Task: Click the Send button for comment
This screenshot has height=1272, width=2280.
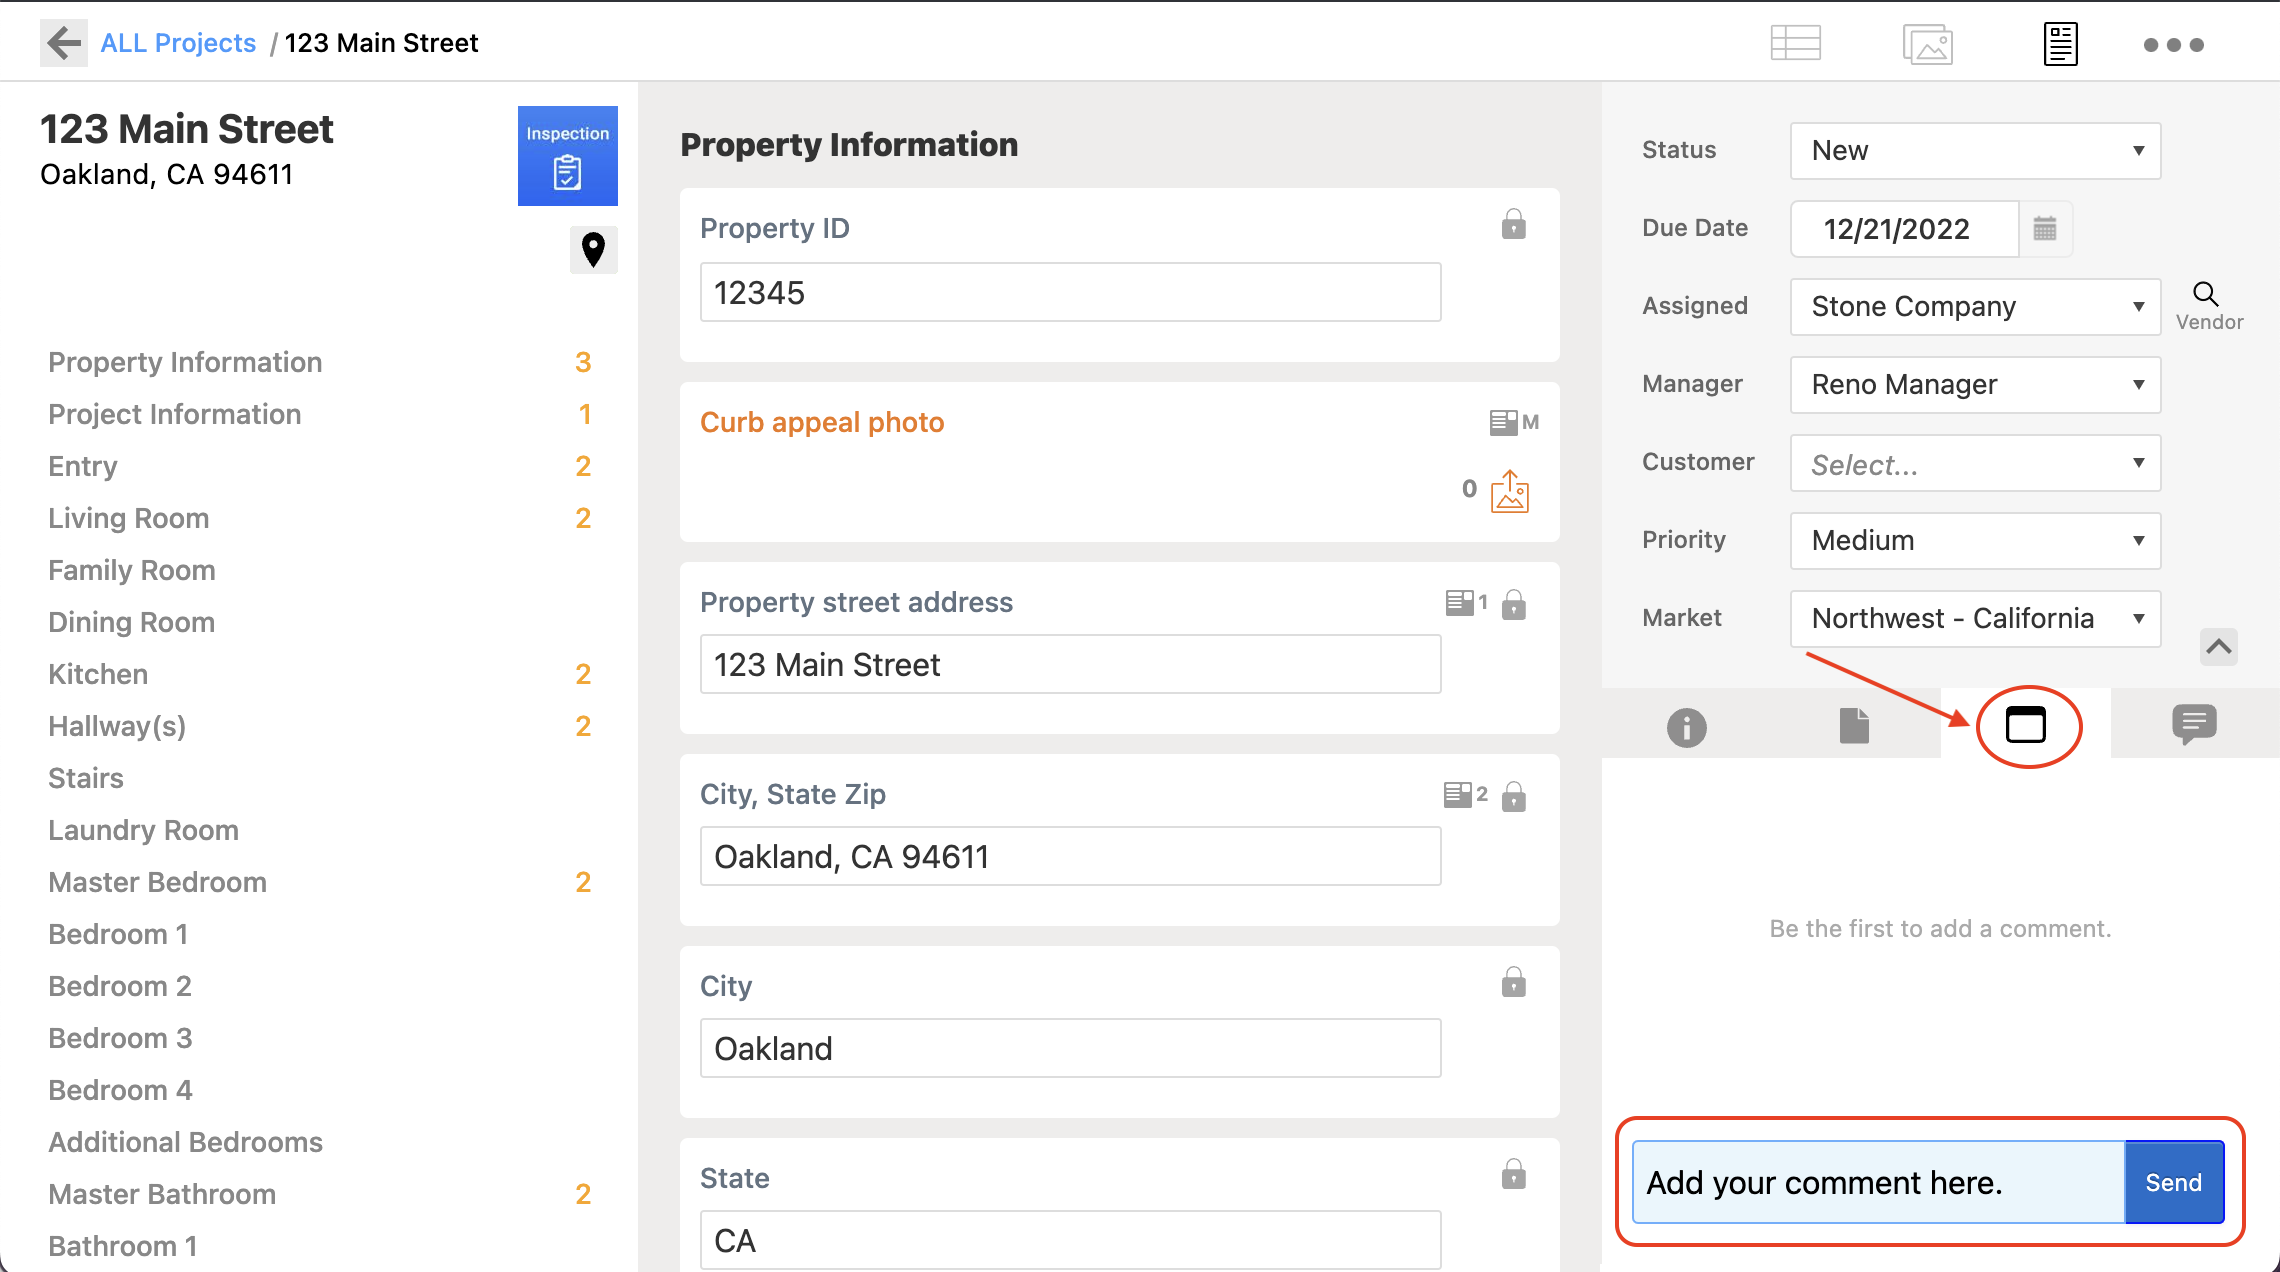Action: pyautogui.click(x=2175, y=1183)
